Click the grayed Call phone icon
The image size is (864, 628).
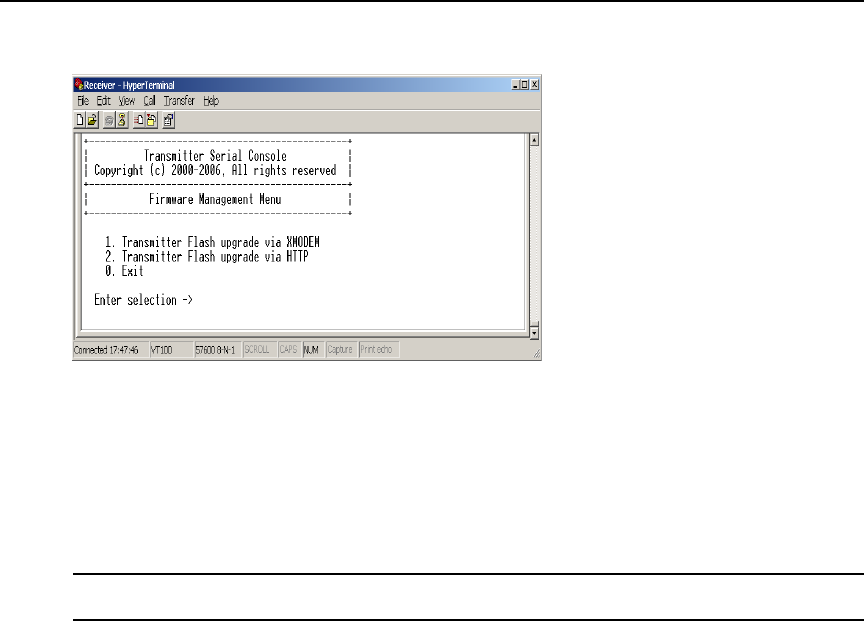tap(109, 120)
